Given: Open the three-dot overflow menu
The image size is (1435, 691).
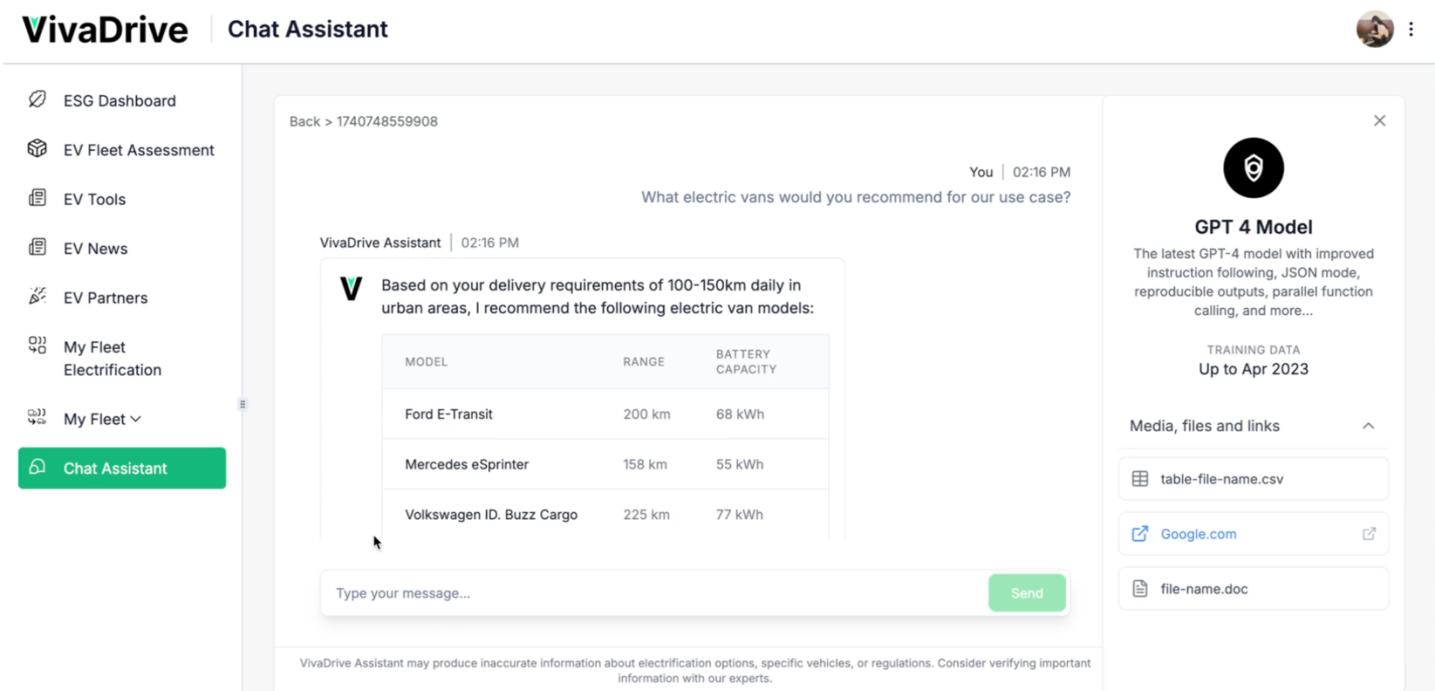Looking at the screenshot, I should (1410, 29).
